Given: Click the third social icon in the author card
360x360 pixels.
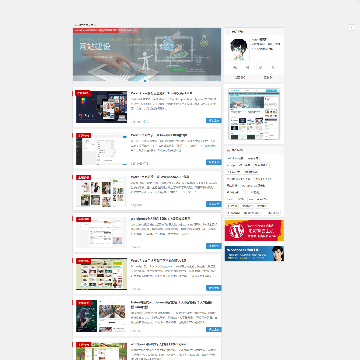Looking at the screenshot, I should click(x=260, y=67).
